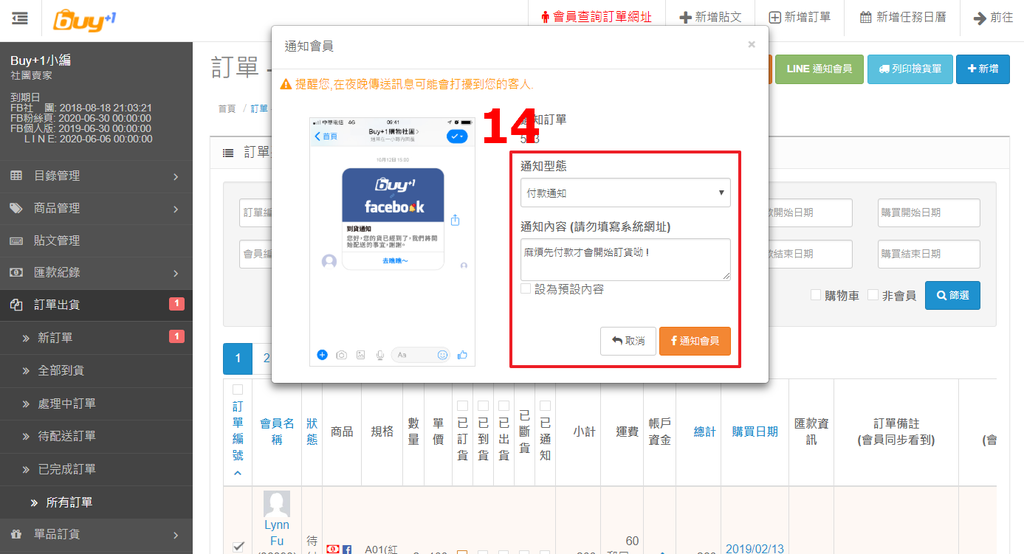Go to page 1 in pagination

coord(238,358)
